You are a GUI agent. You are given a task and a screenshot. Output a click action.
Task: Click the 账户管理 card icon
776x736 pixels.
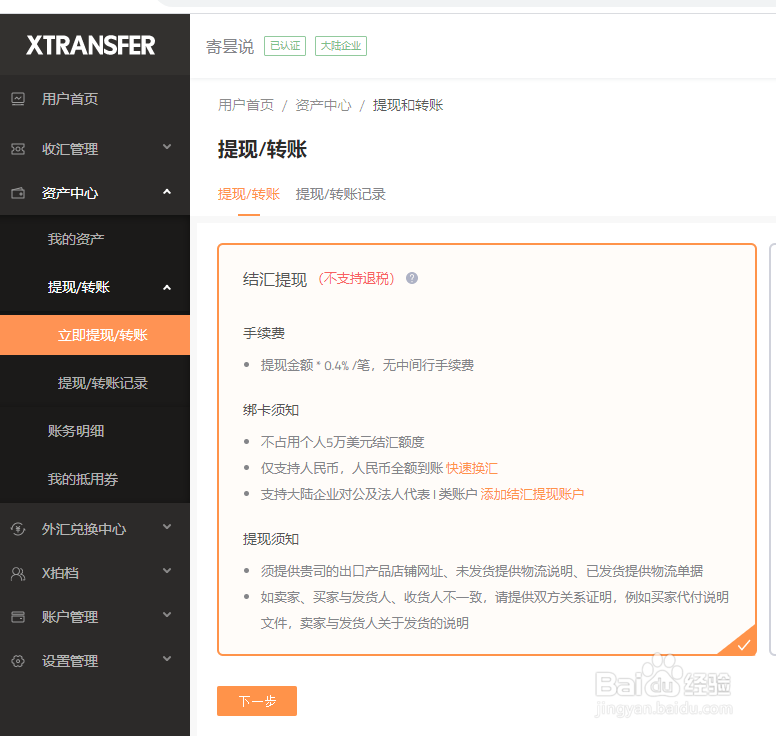pyautogui.click(x=18, y=617)
